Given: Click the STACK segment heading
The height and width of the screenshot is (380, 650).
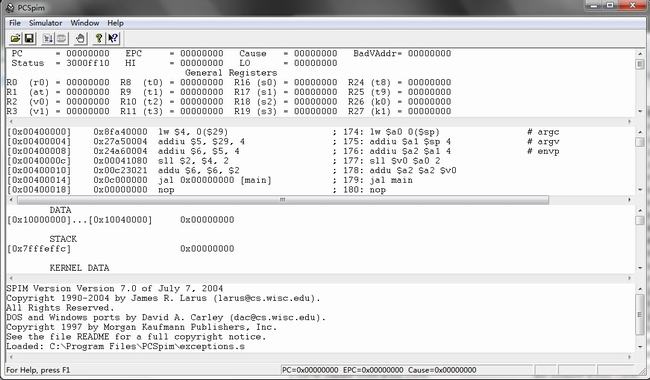Looking at the screenshot, I should coord(63,239).
